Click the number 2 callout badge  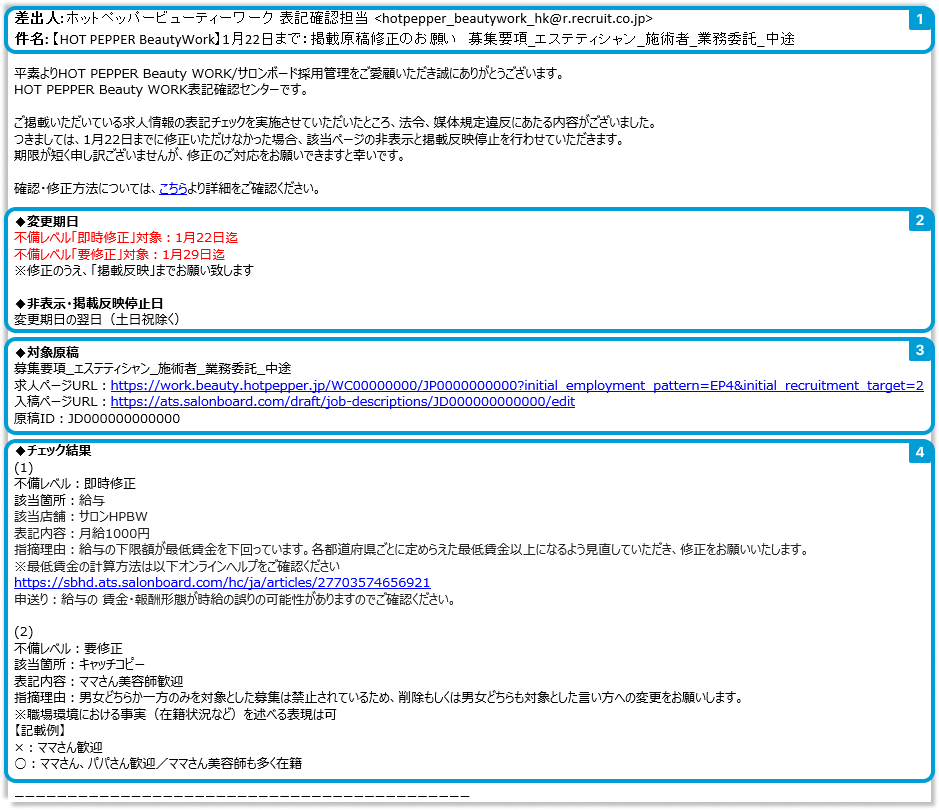pos(920,221)
